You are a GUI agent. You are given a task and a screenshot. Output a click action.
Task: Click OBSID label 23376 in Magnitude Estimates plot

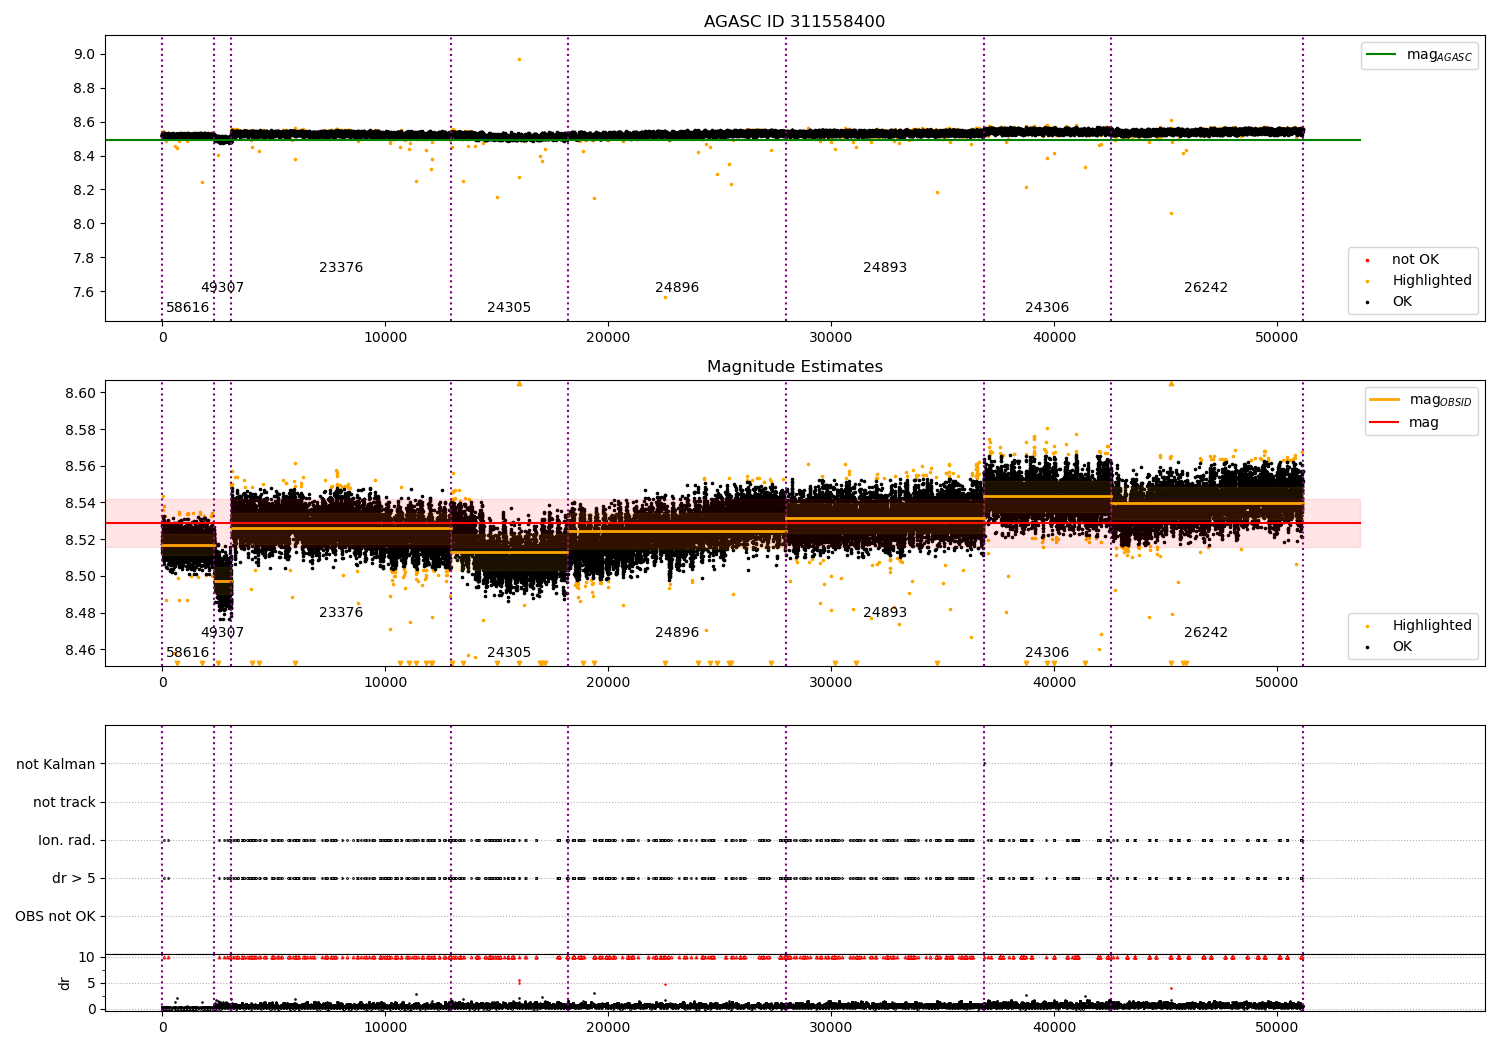point(341,613)
